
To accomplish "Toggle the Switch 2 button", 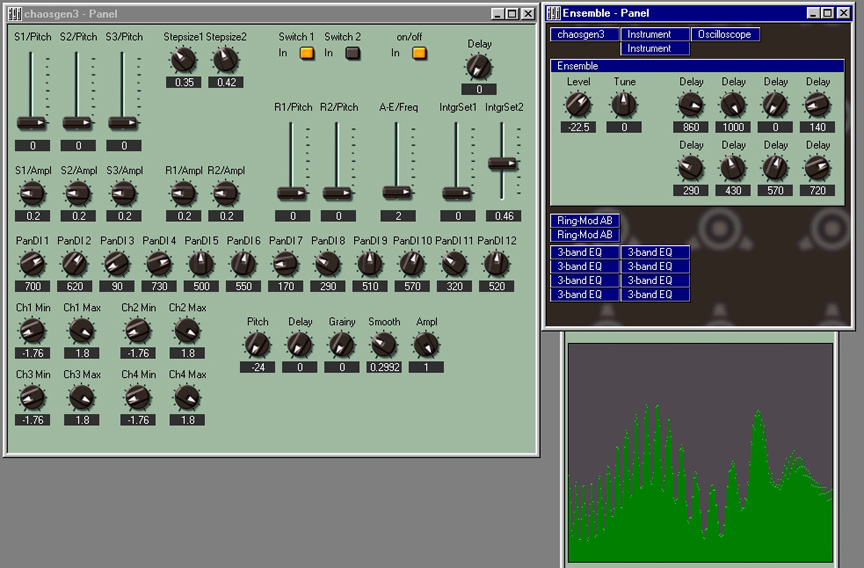I will click(x=352, y=53).
